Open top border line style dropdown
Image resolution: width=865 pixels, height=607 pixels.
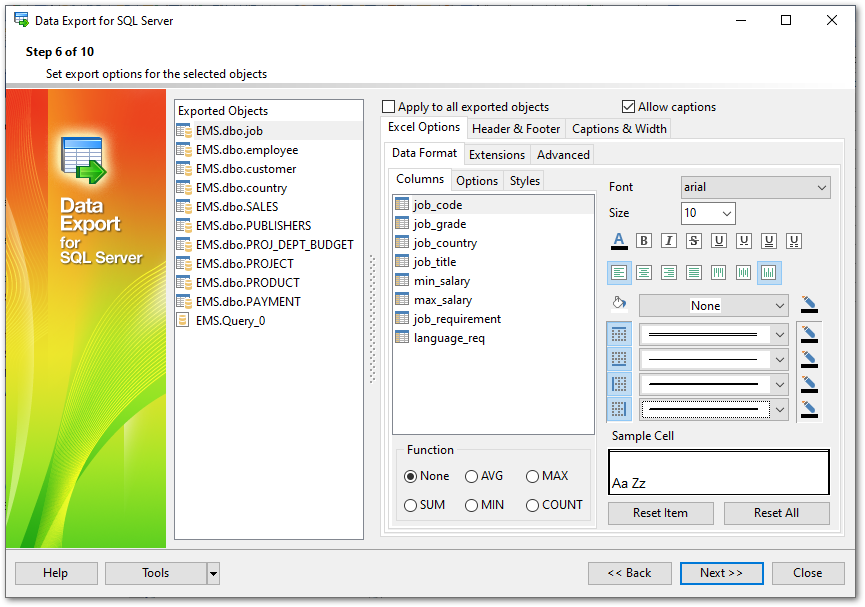point(714,334)
